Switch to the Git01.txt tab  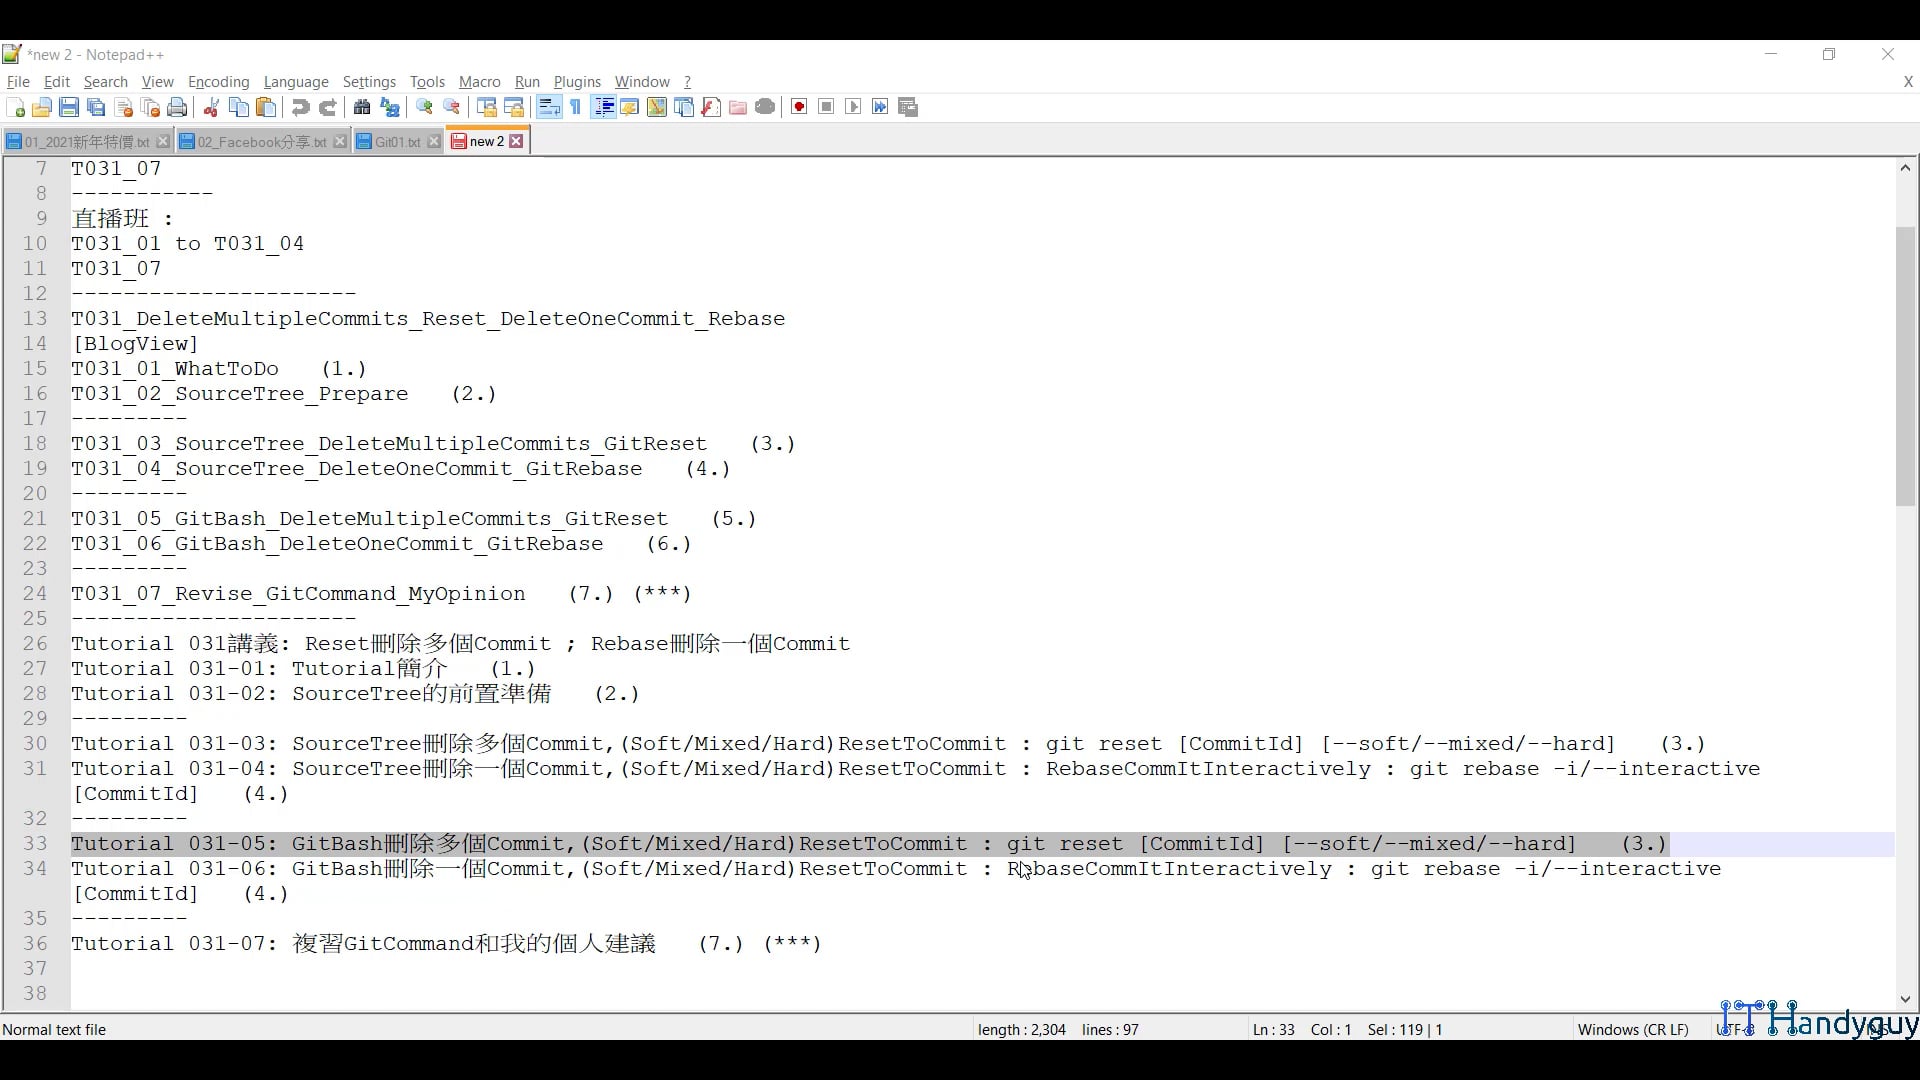click(395, 141)
